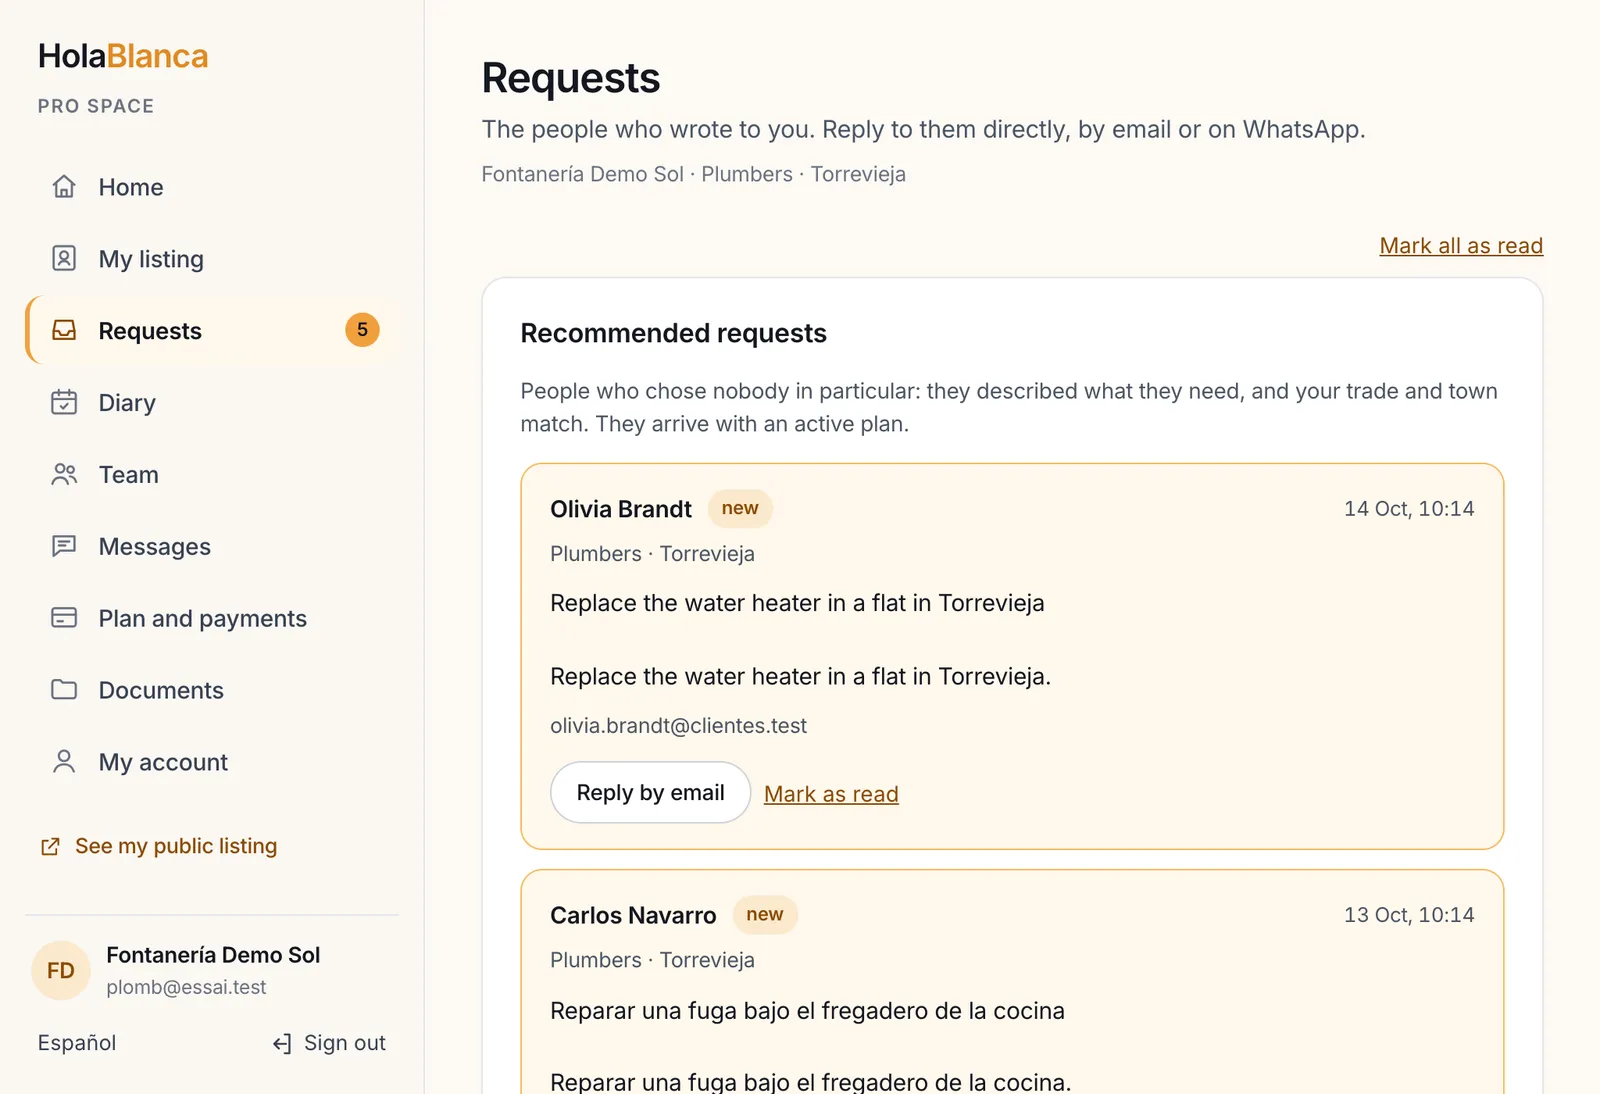Click the new tag beside Carlos Navarro

(765, 914)
